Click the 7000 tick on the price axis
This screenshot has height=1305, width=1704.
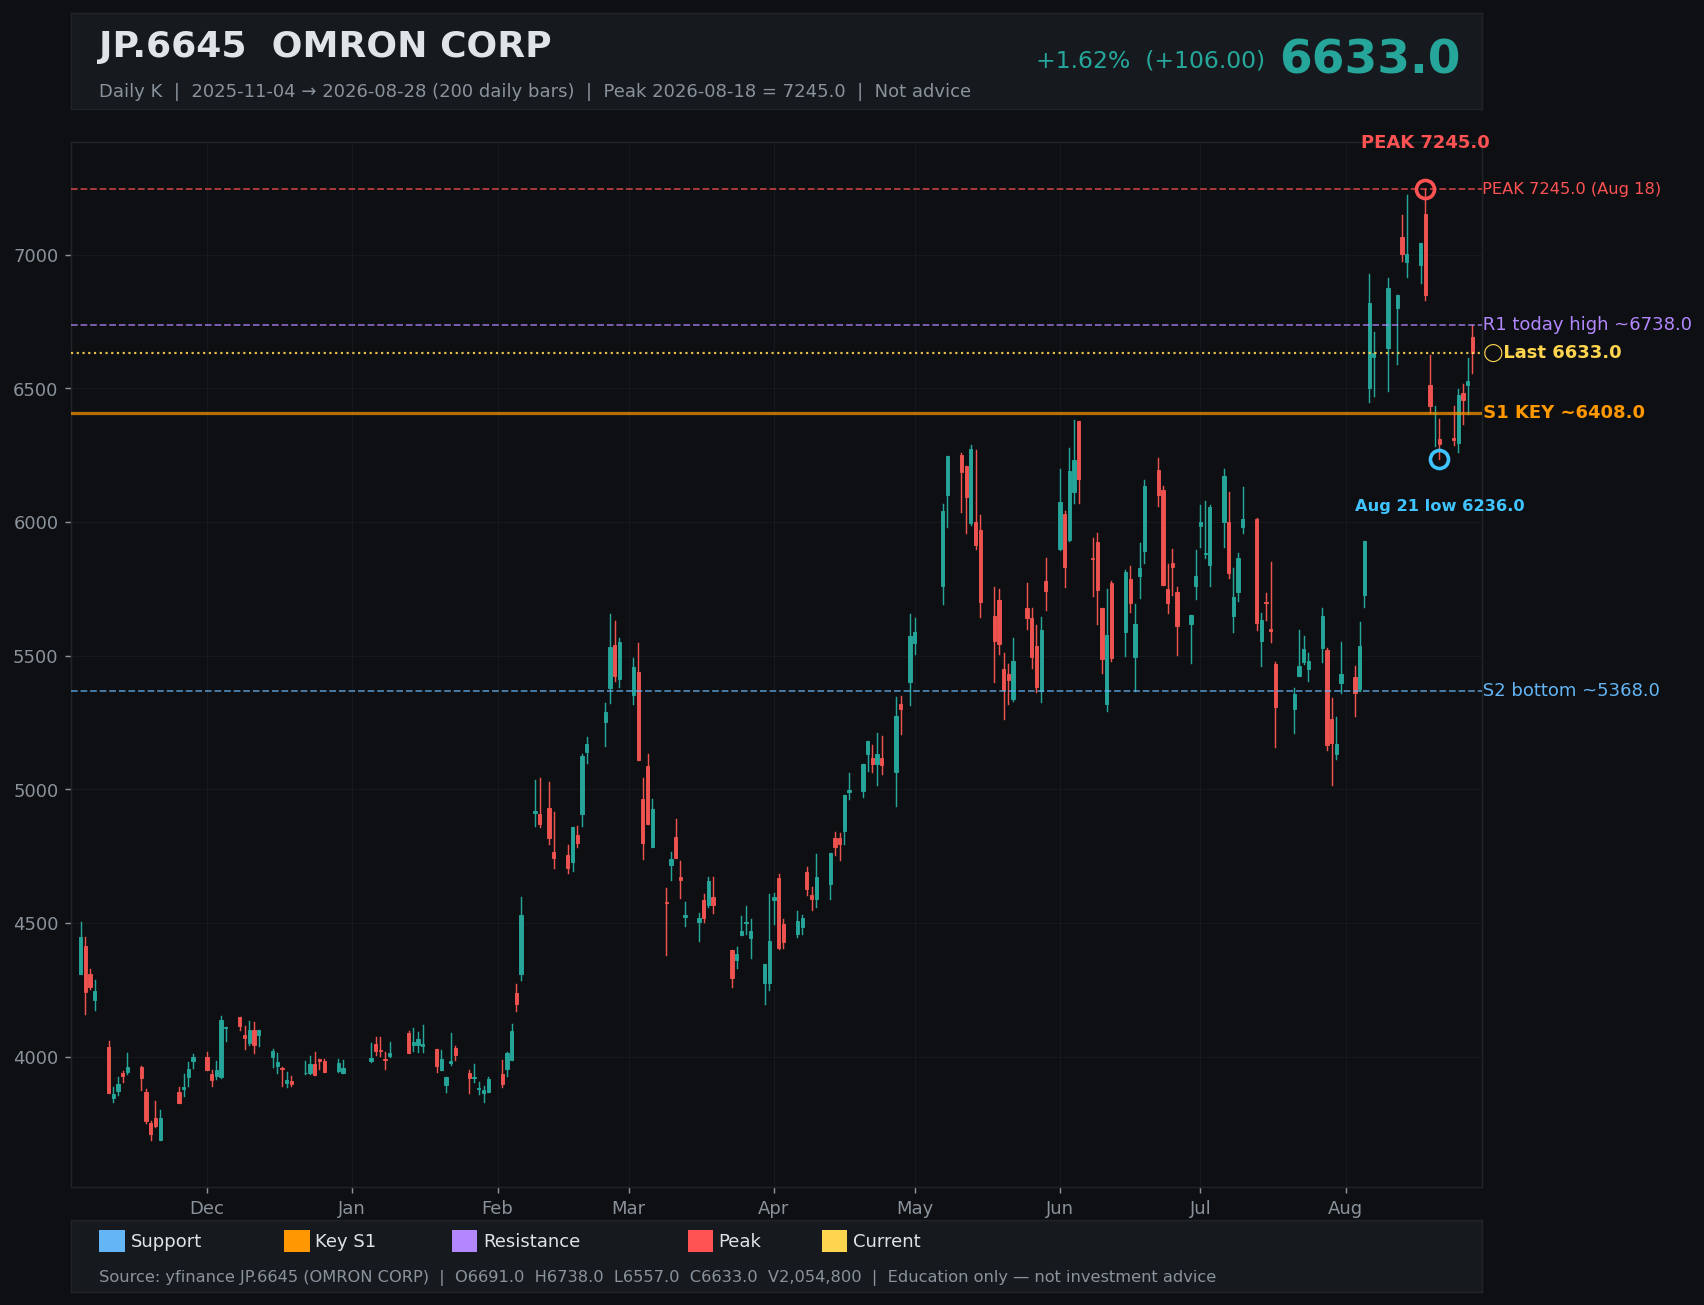(37, 256)
